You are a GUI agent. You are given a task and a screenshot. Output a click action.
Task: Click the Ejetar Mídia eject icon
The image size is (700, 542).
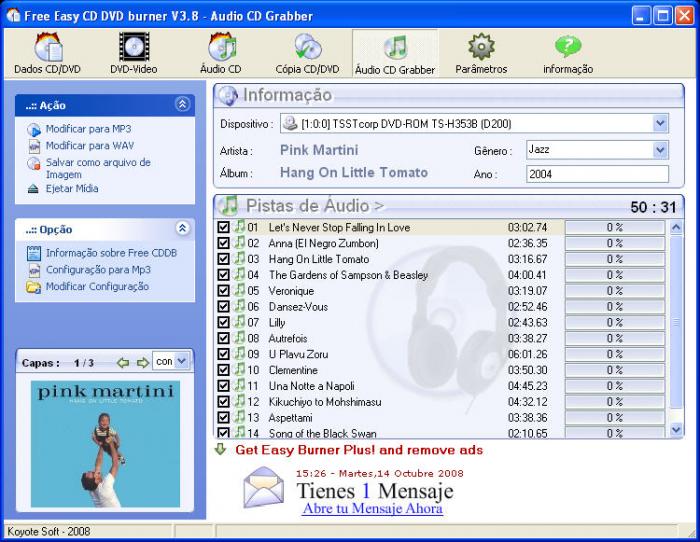33,189
